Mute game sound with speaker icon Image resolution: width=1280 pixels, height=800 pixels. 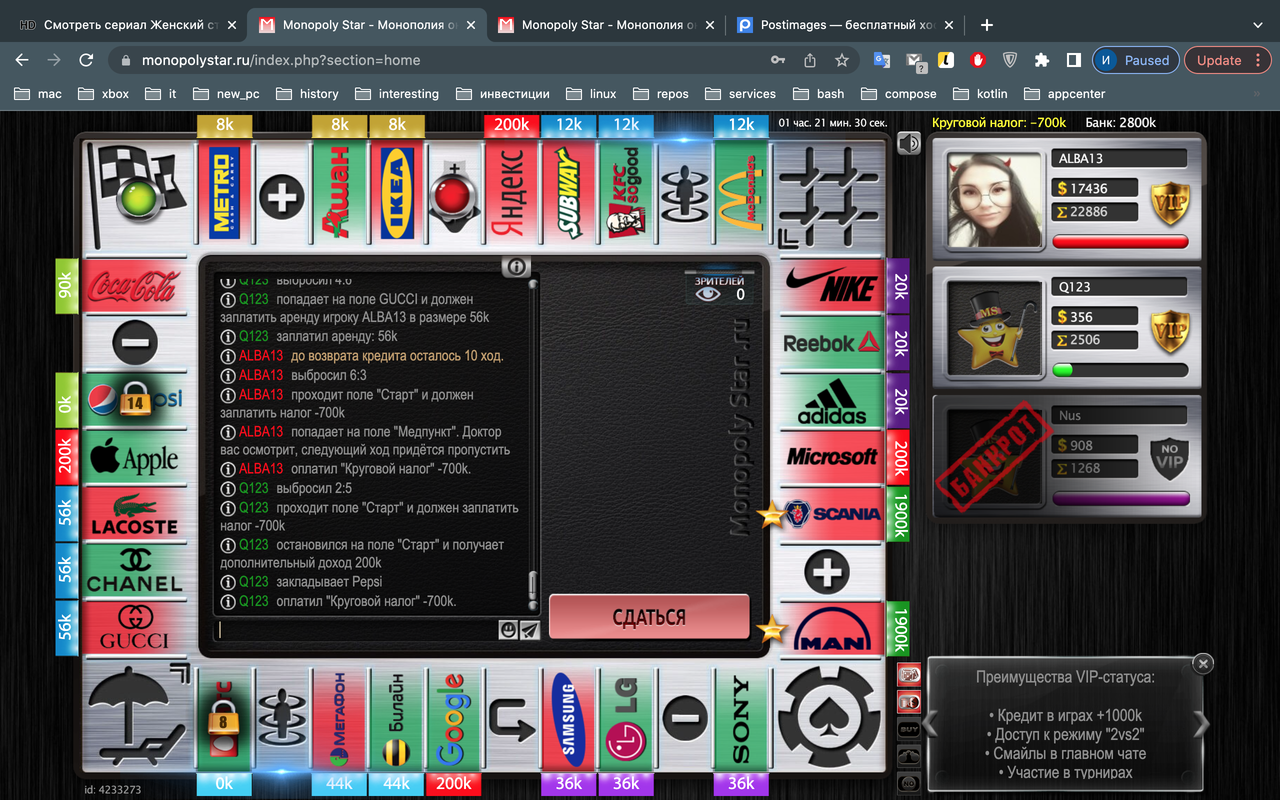(x=908, y=144)
